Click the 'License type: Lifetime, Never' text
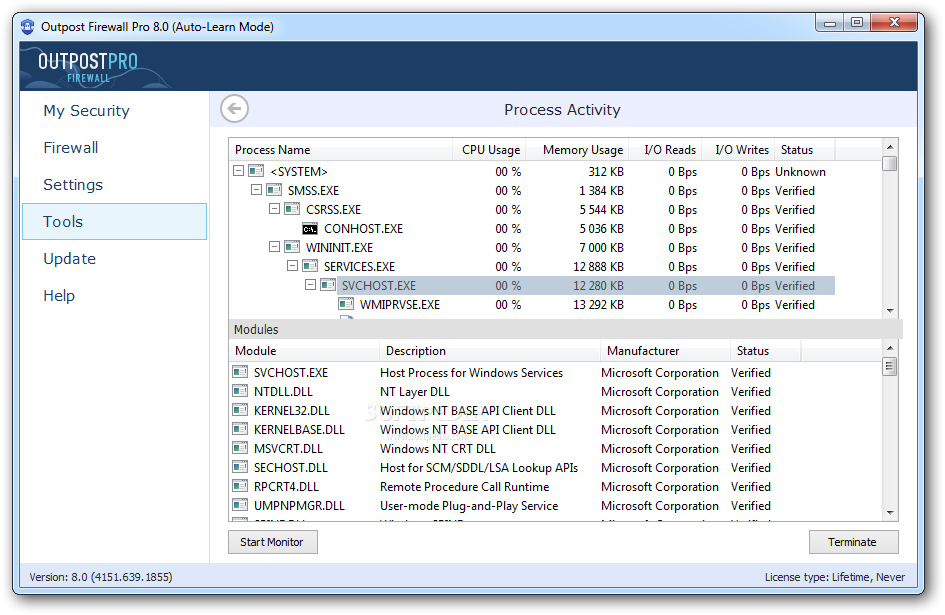The image size is (945, 615). tap(835, 577)
